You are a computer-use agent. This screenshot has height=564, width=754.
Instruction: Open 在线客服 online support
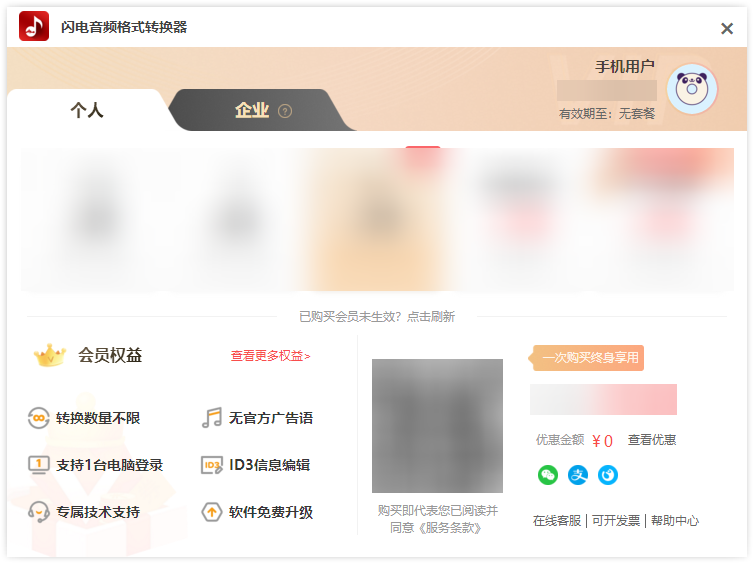(557, 521)
